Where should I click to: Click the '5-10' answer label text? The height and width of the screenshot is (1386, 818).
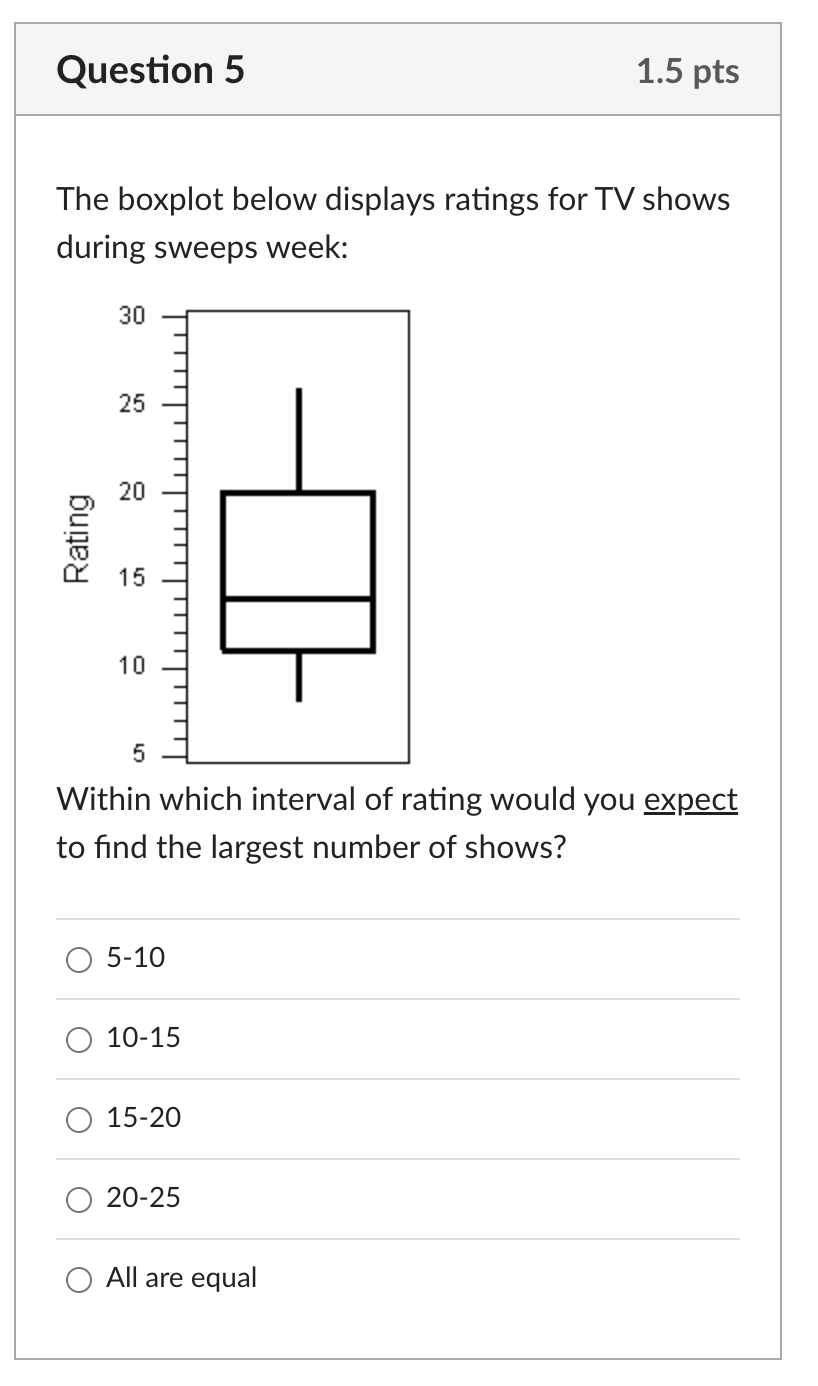134,958
